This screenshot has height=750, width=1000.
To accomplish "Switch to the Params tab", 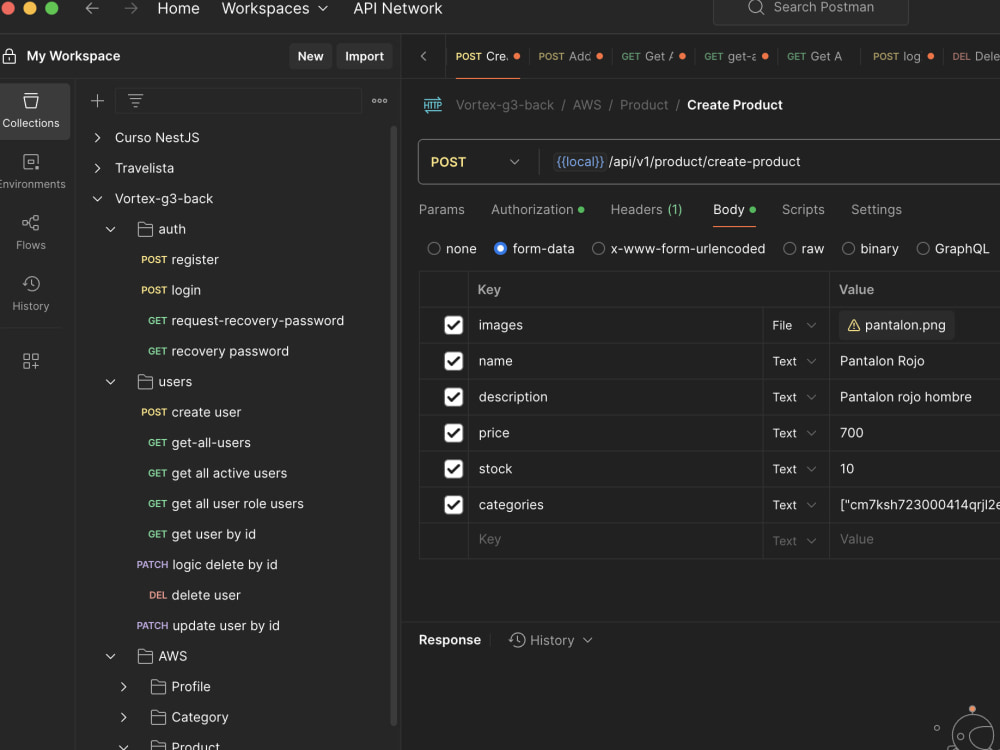I will 441,209.
